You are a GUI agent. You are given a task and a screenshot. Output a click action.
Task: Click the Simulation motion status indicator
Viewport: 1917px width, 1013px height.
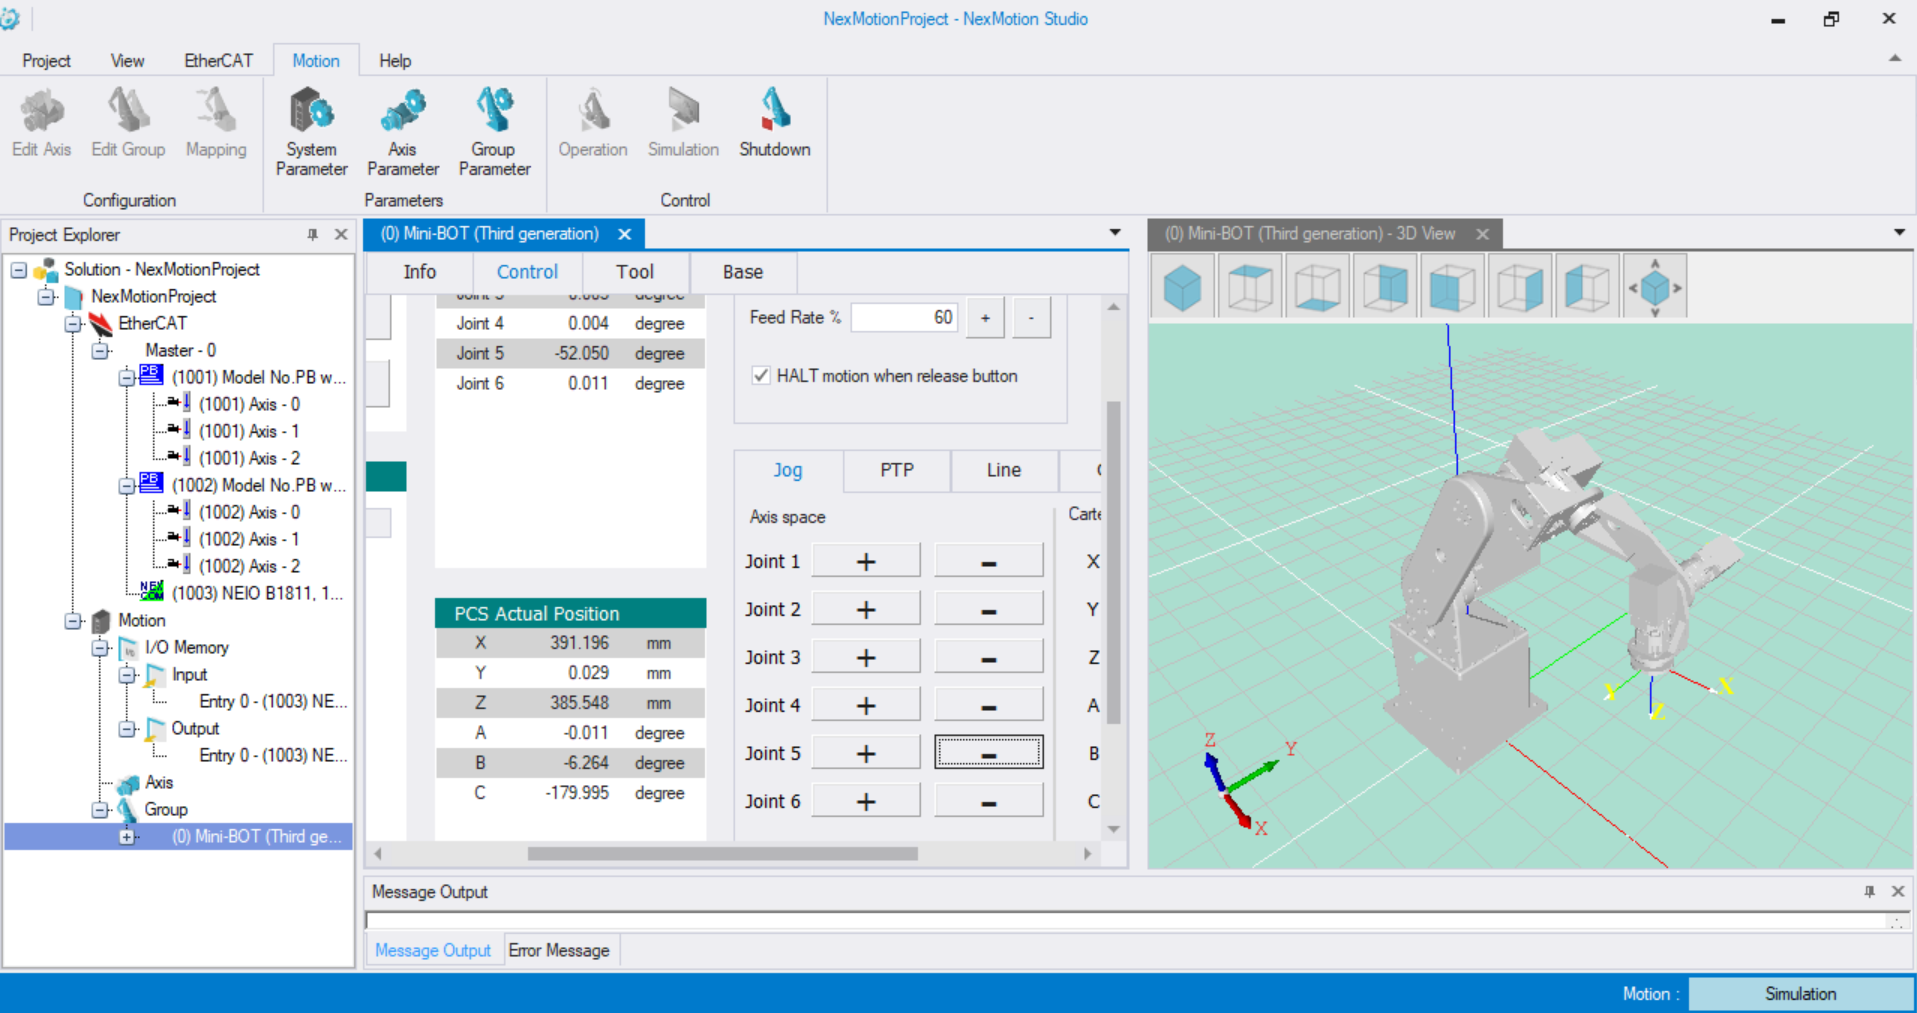point(1800,994)
